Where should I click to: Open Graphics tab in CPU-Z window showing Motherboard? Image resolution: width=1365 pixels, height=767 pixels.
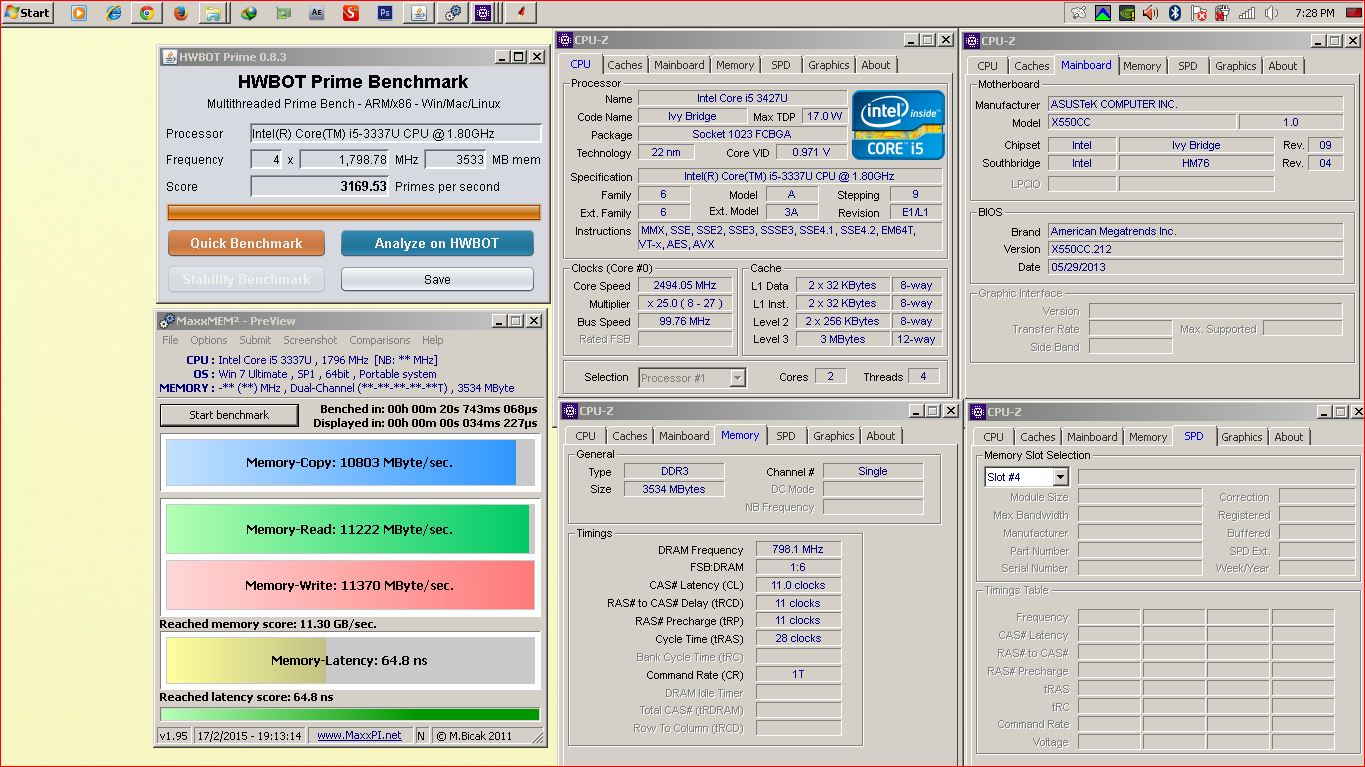[1235, 66]
